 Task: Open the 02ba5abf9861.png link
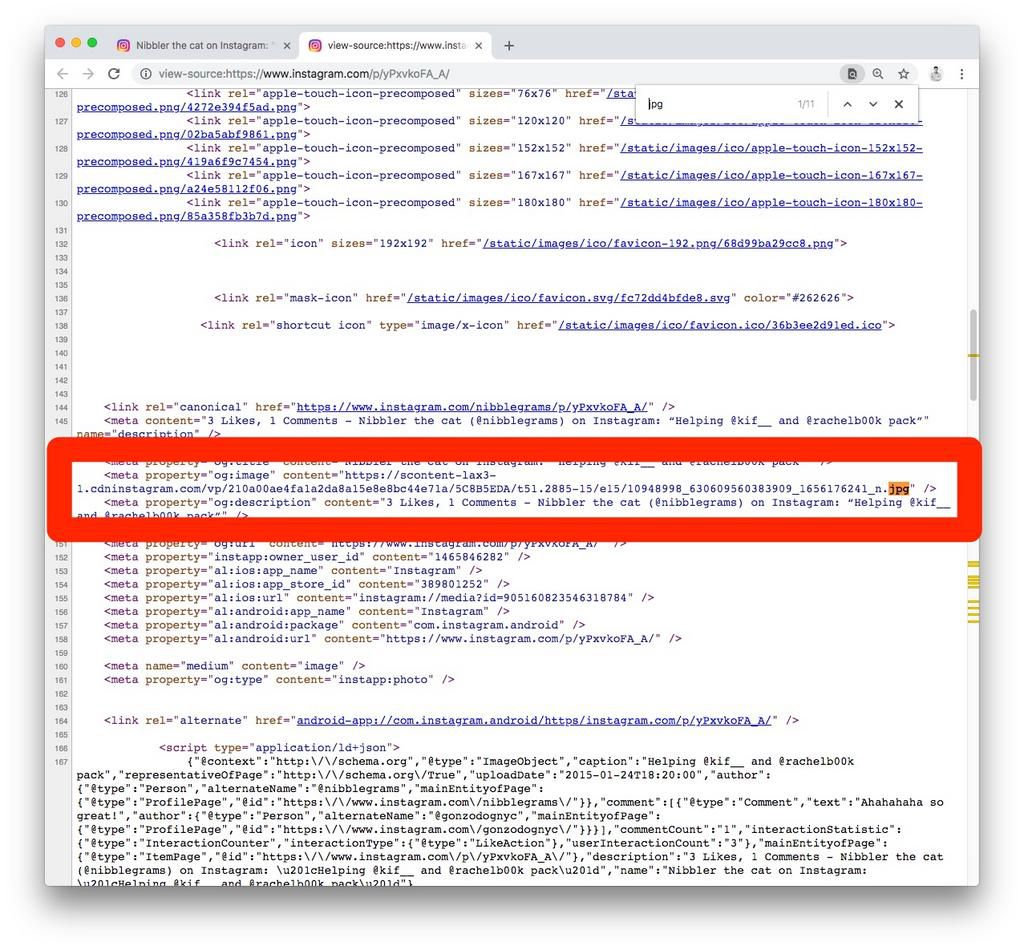[187, 135]
